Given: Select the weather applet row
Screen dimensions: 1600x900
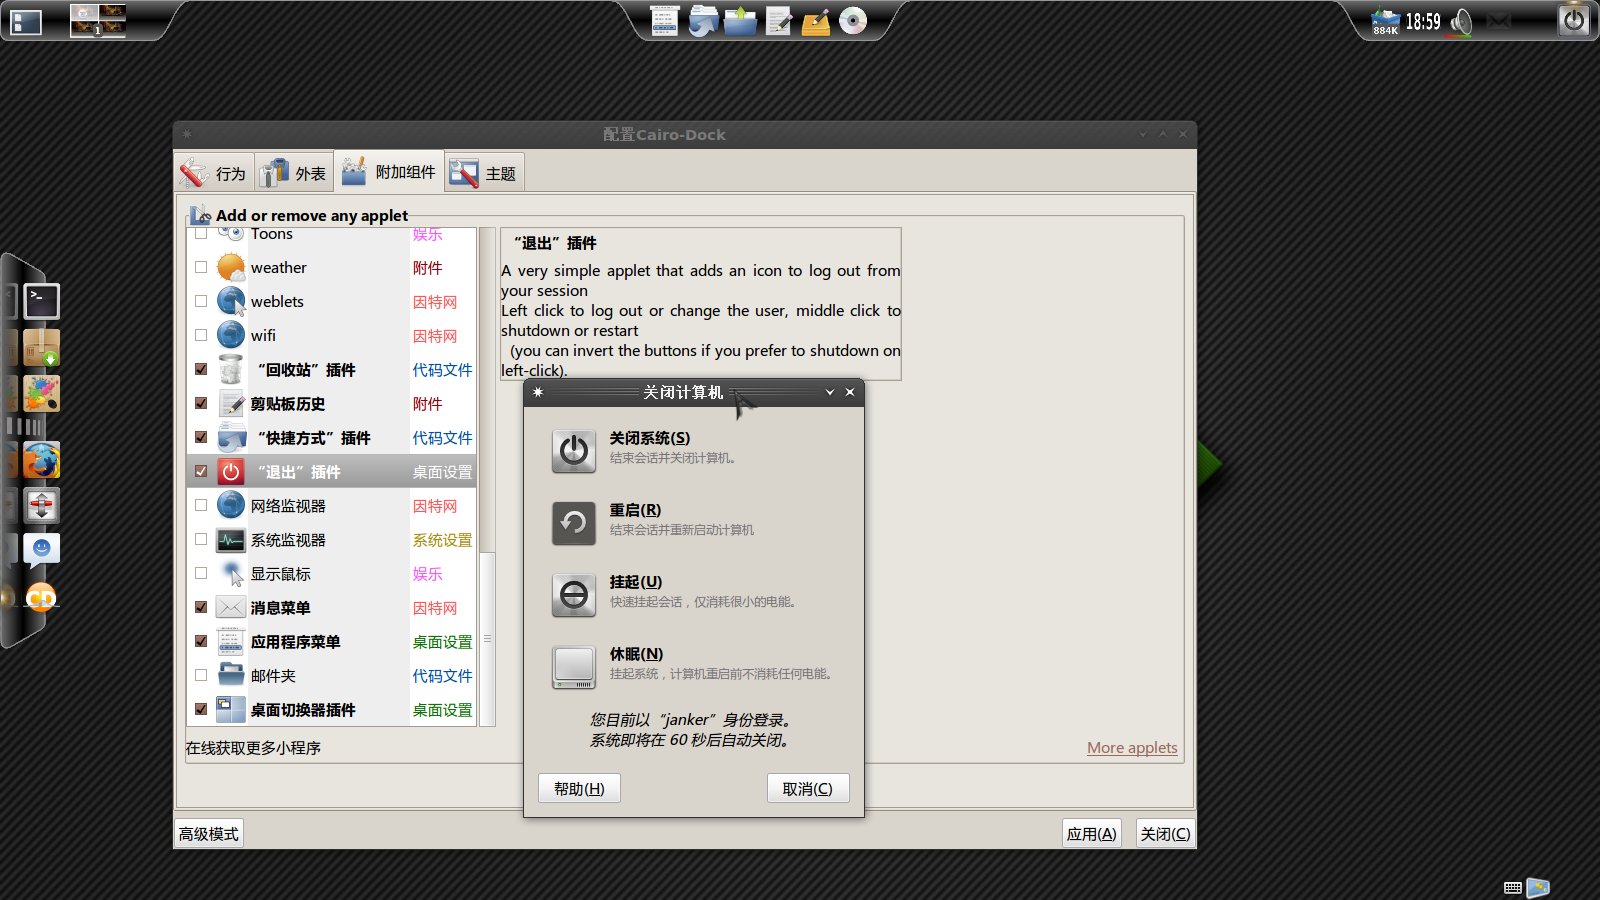Looking at the screenshot, I should click(x=332, y=267).
